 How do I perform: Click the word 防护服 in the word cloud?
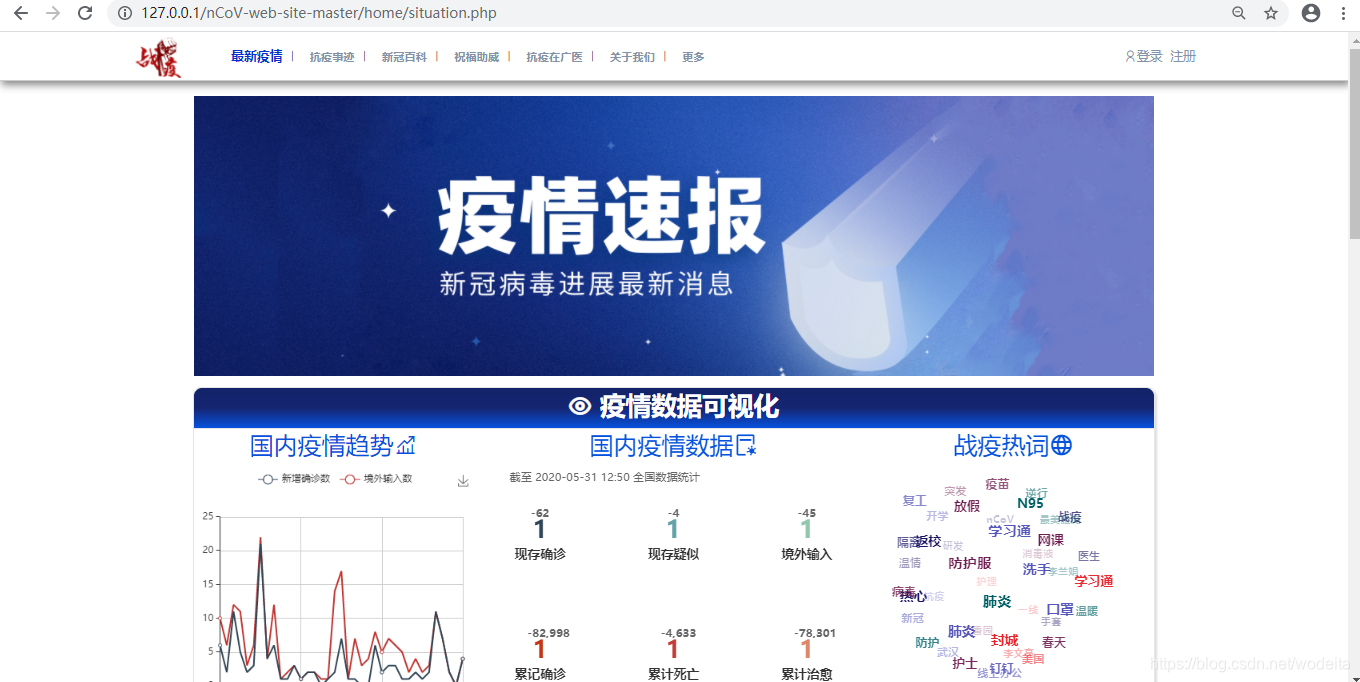[x=970, y=564]
